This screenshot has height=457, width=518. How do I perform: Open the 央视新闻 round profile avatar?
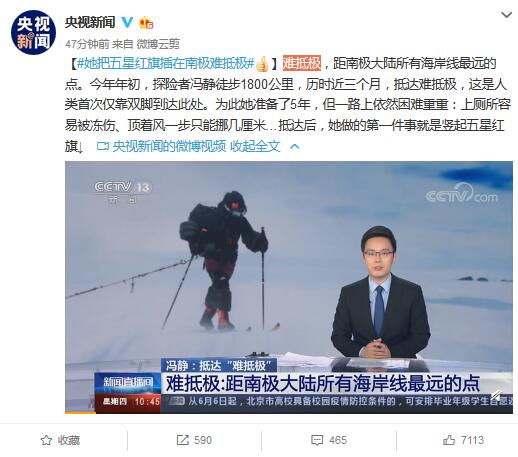[x=33, y=33]
